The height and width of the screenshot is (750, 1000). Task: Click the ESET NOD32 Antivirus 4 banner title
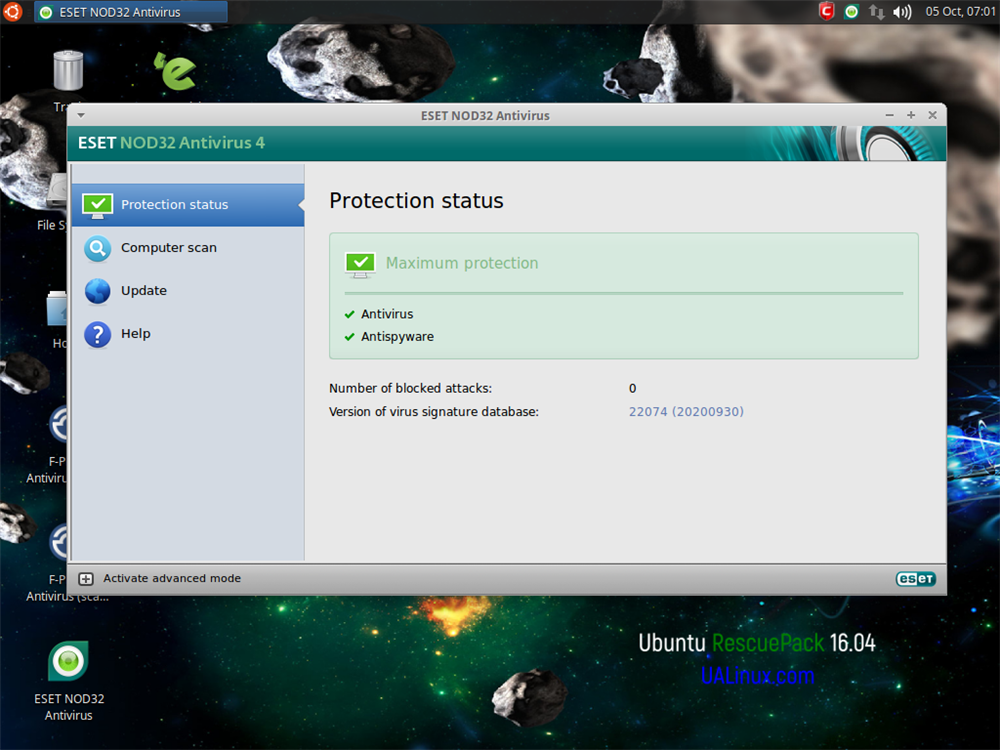[x=171, y=143]
